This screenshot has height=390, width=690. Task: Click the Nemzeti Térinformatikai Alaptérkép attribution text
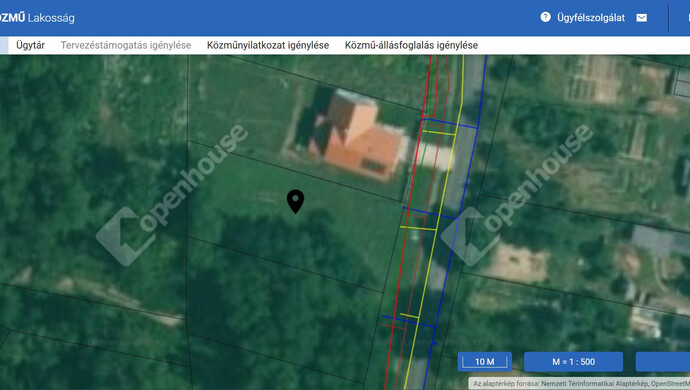tap(595, 384)
